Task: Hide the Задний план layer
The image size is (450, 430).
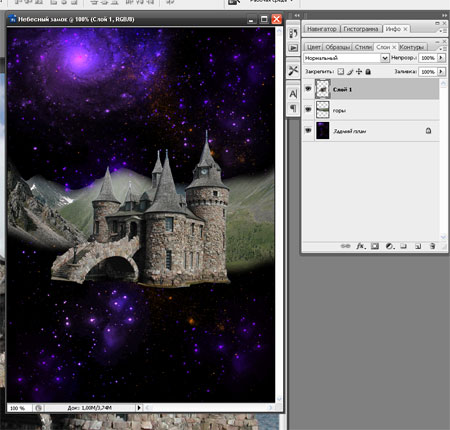Action: [308, 130]
